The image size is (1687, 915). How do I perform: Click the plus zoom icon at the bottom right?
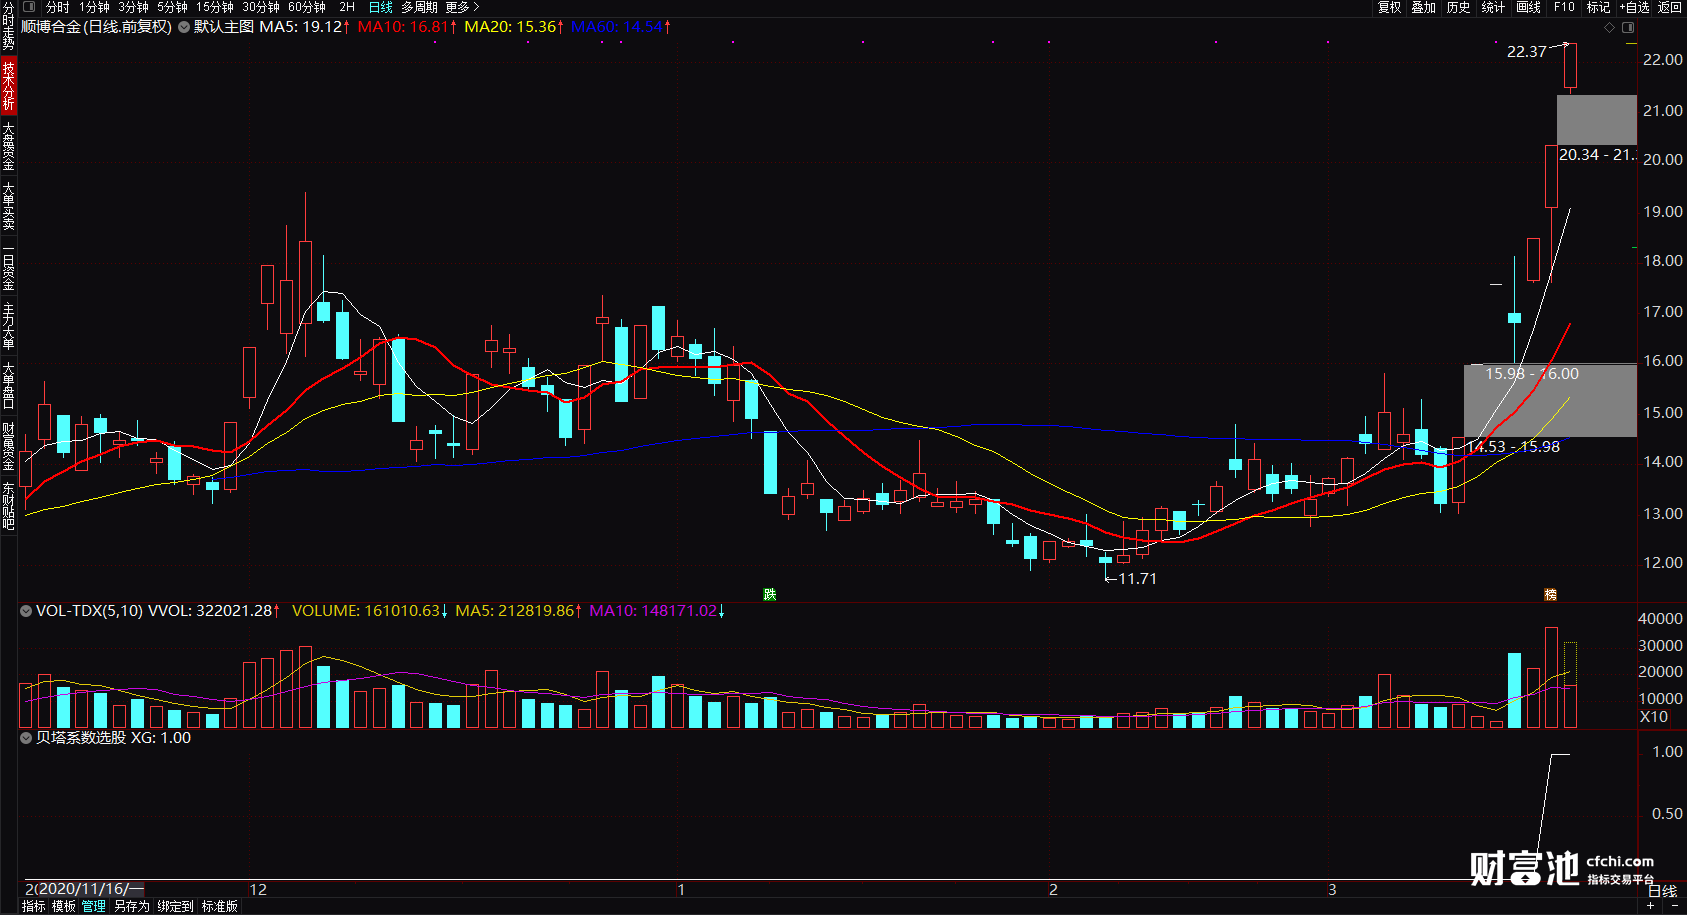pyautogui.click(x=1651, y=906)
